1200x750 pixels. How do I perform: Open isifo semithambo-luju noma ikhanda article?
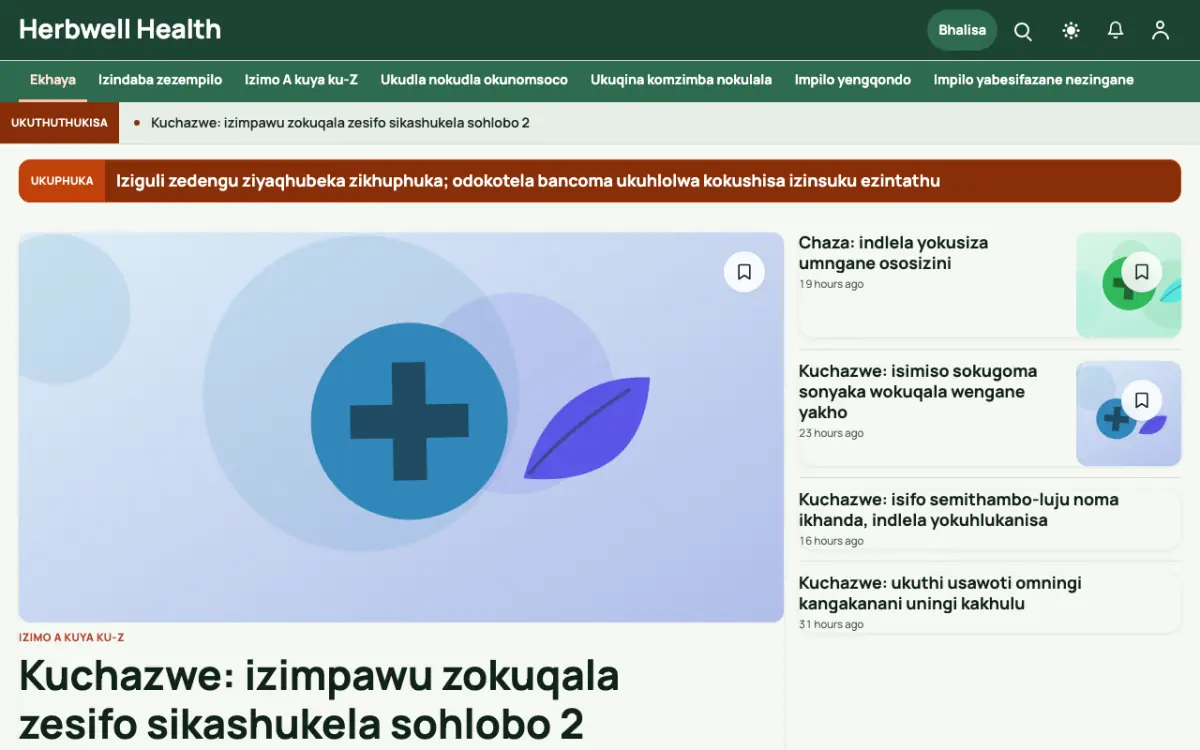(x=958, y=510)
